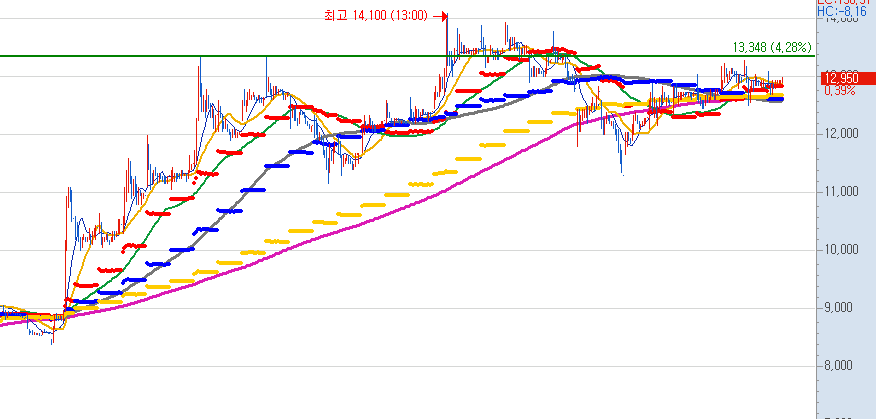Click the red current price tag 12,950
The height and width of the screenshot is (419, 876).
[848, 78]
